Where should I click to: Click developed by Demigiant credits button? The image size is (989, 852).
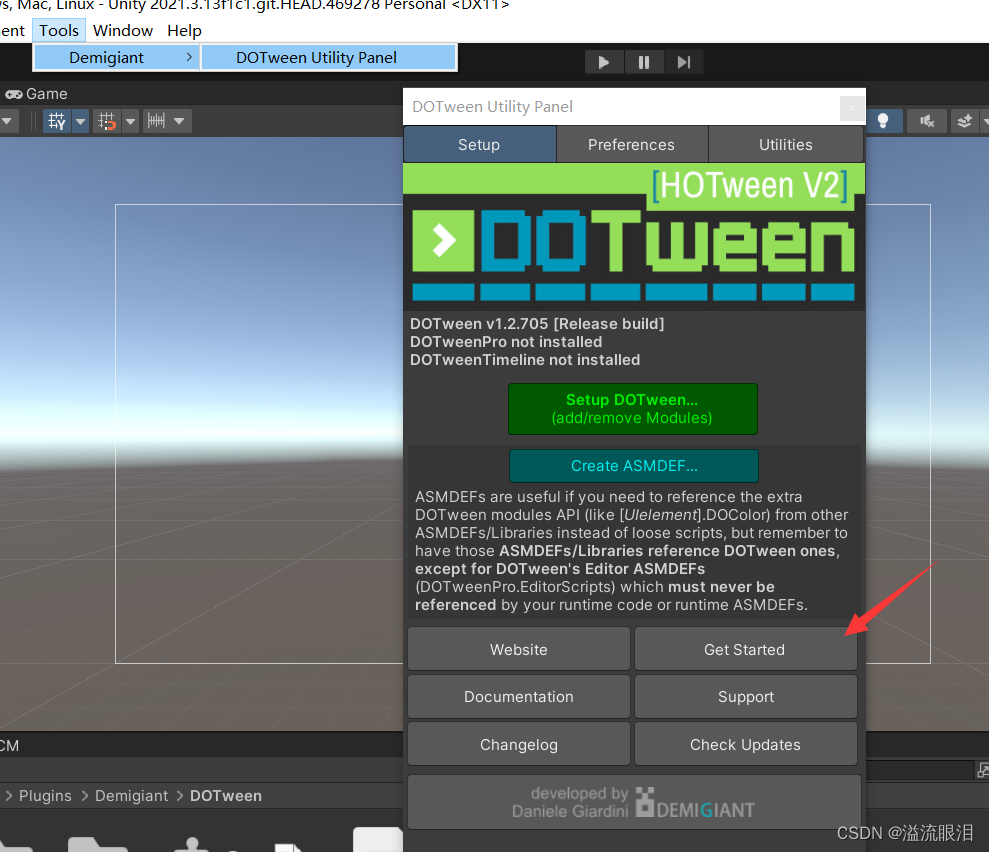click(x=634, y=802)
